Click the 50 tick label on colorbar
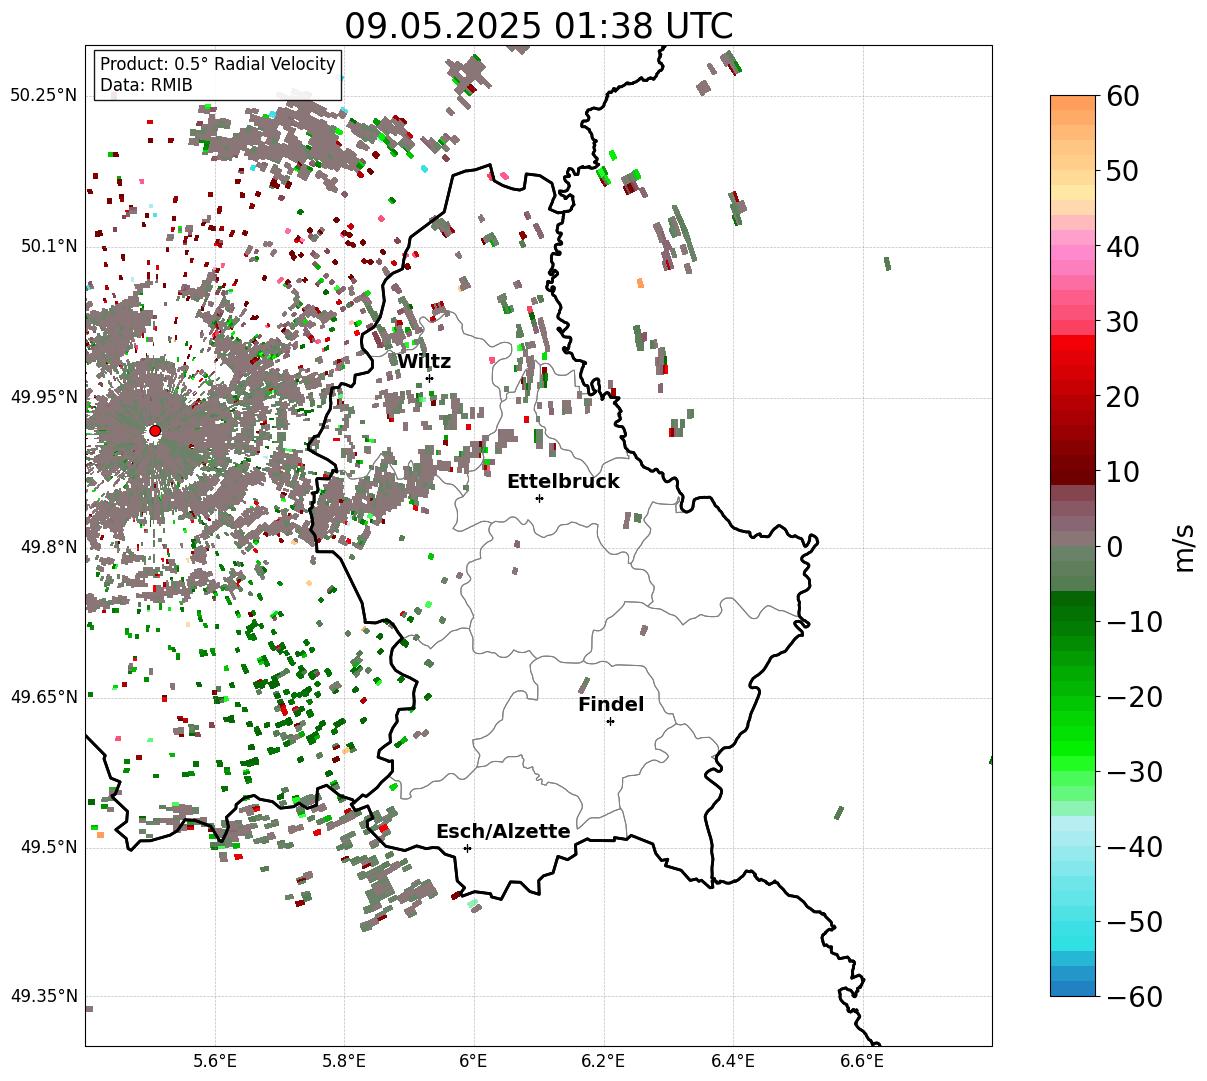This screenshot has width=1207, height=1081. click(1122, 172)
